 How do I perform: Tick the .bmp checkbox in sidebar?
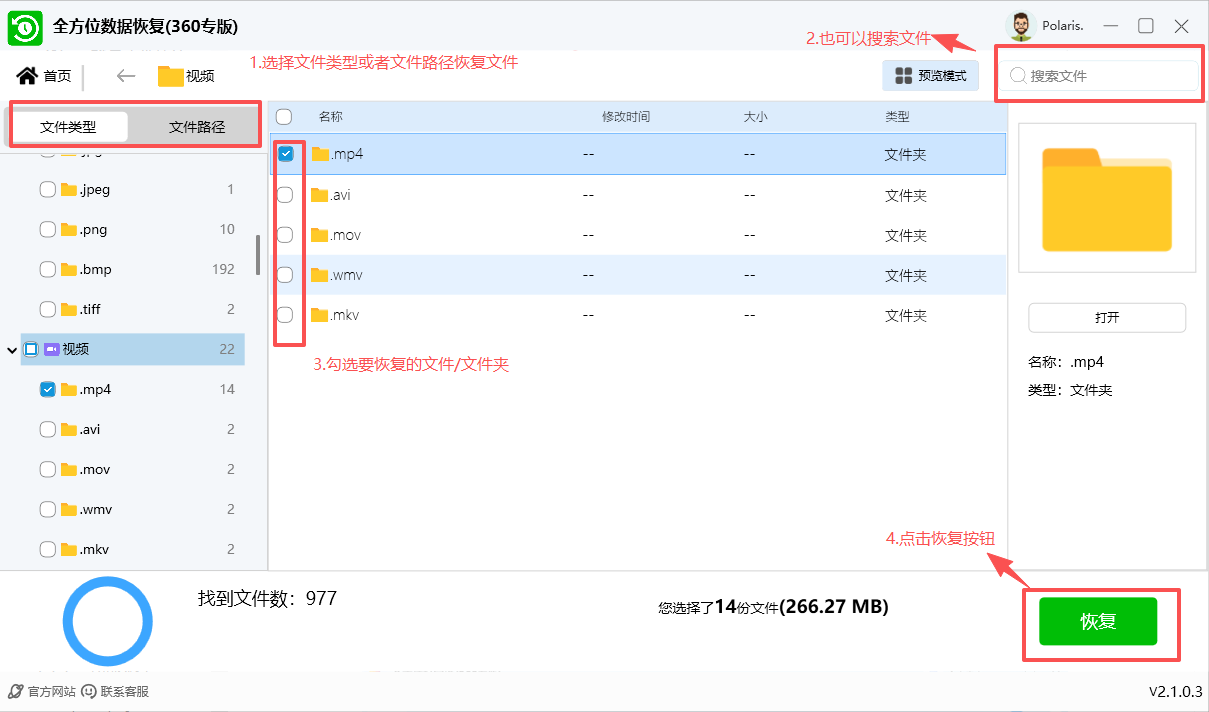point(47,269)
